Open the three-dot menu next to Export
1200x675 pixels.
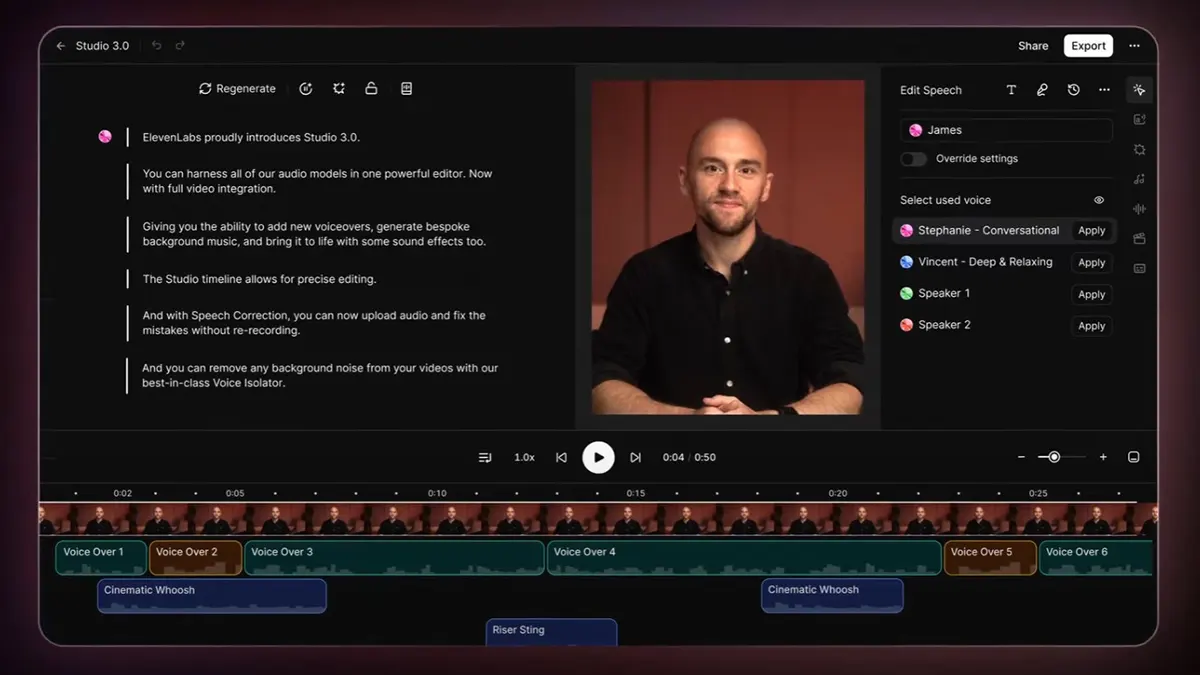(1134, 46)
